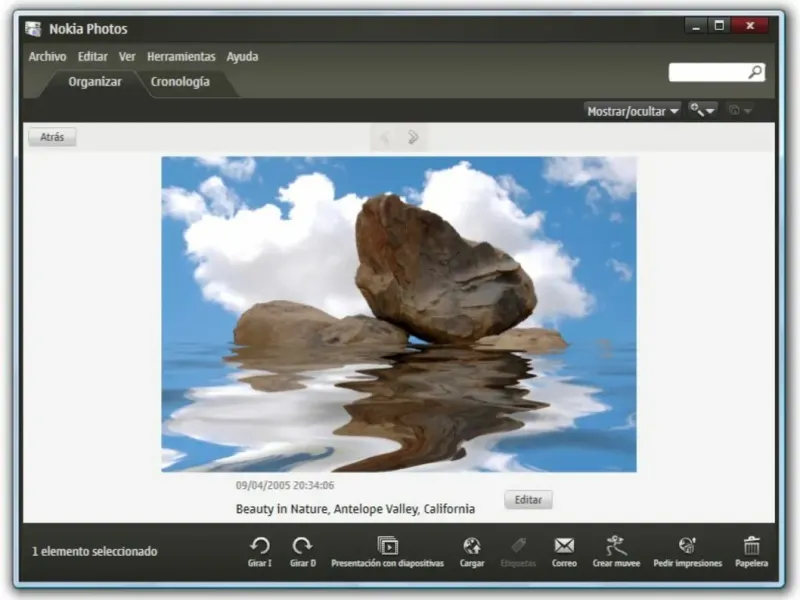Open the Ayuda menu
This screenshot has width=800, height=600.
point(242,57)
